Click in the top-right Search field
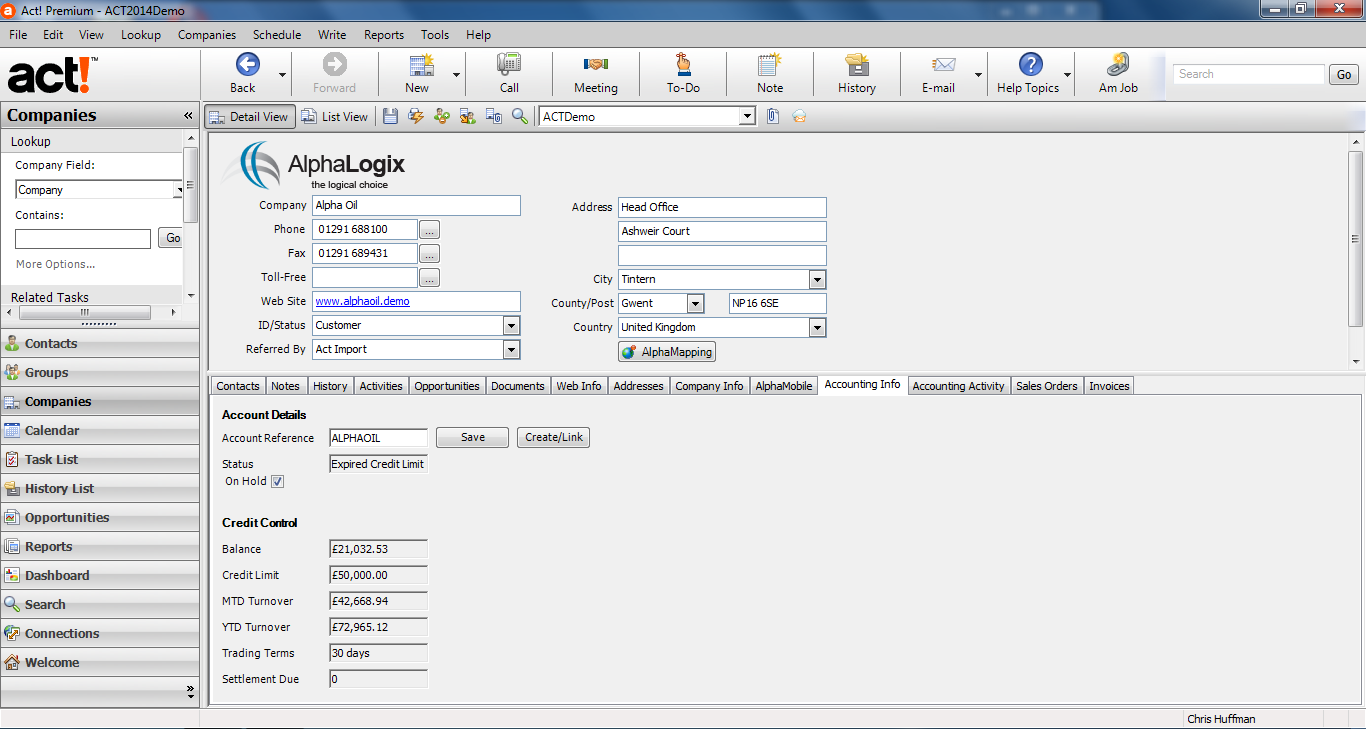This screenshot has height=729, width=1366. (1249, 74)
